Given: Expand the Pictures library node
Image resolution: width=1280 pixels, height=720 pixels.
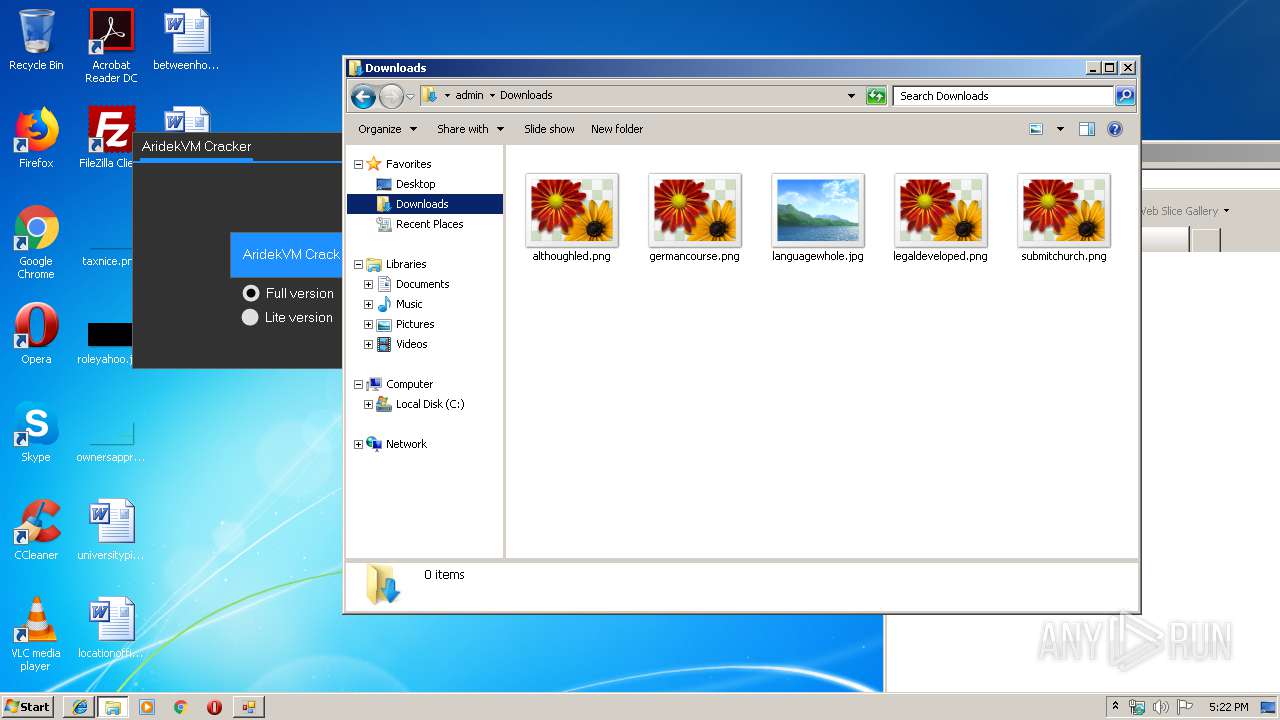Looking at the screenshot, I should pos(368,324).
